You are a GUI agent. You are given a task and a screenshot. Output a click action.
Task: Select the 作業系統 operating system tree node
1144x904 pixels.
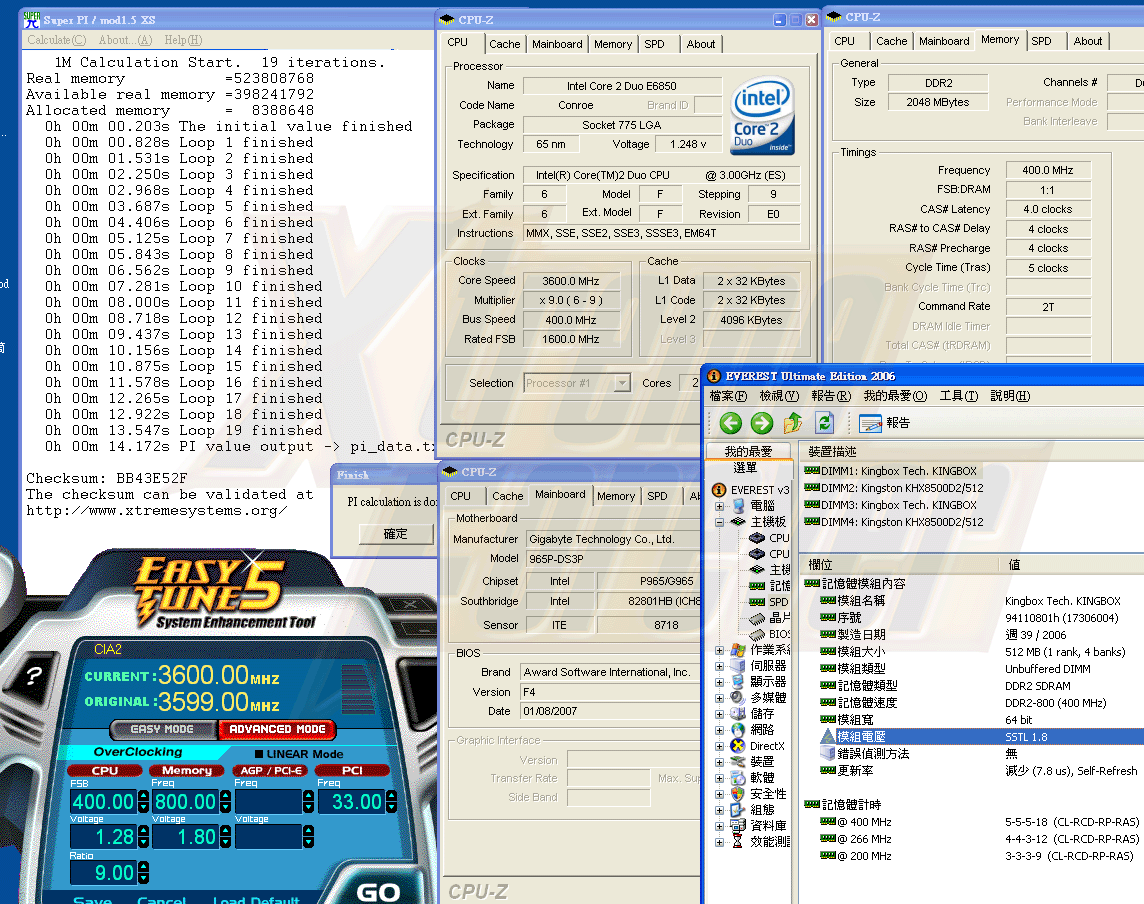[x=760, y=649]
